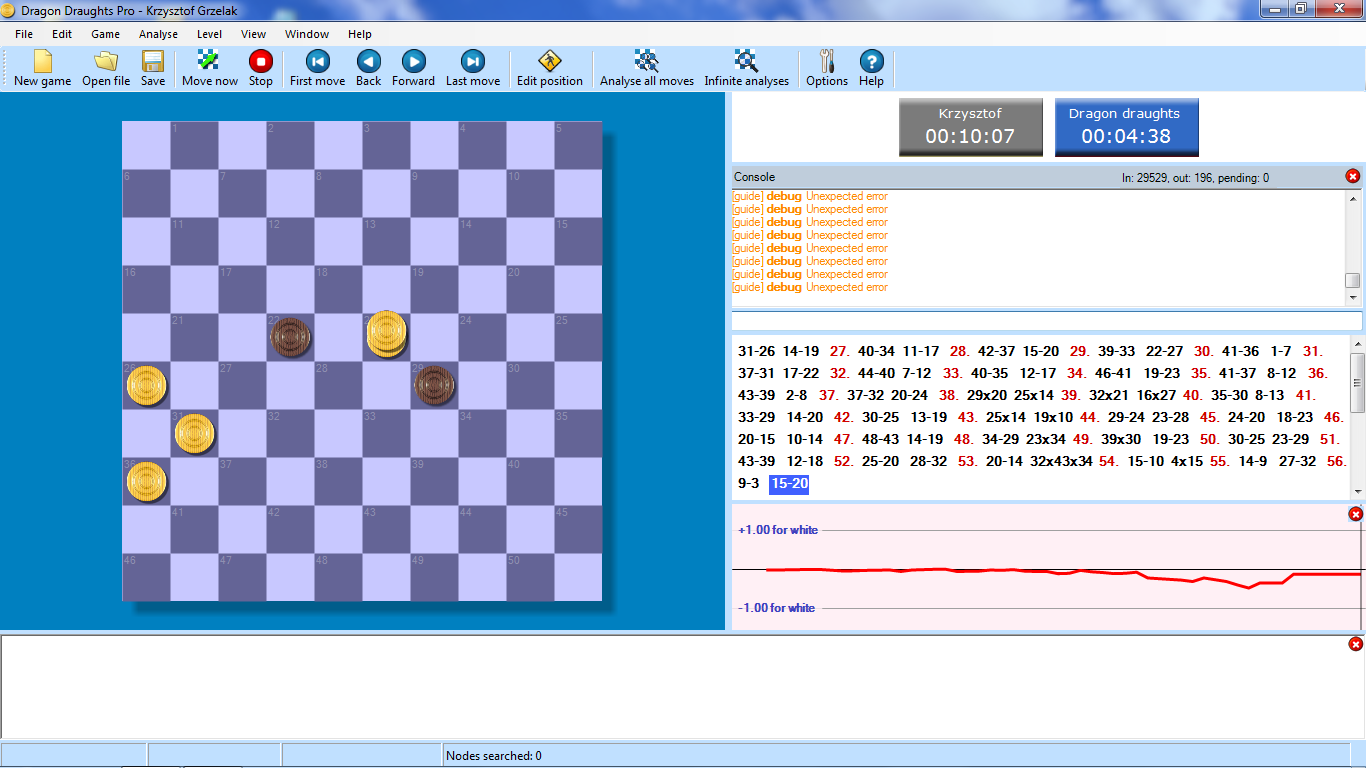1366x768 pixels.
Task: Click the white piece on square 31
Action: click(x=194, y=433)
